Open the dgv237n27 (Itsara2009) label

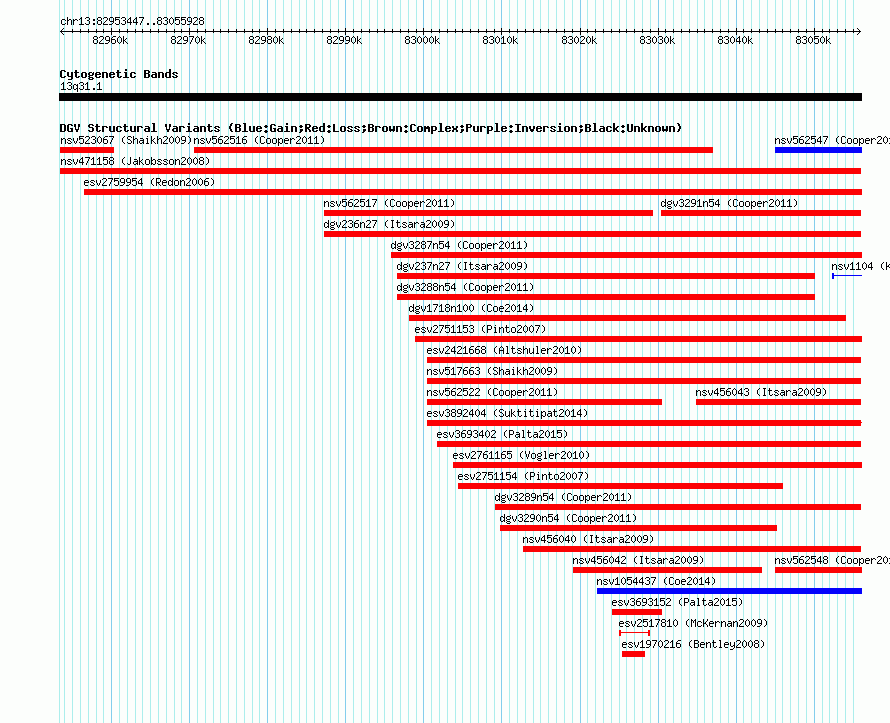click(462, 266)
